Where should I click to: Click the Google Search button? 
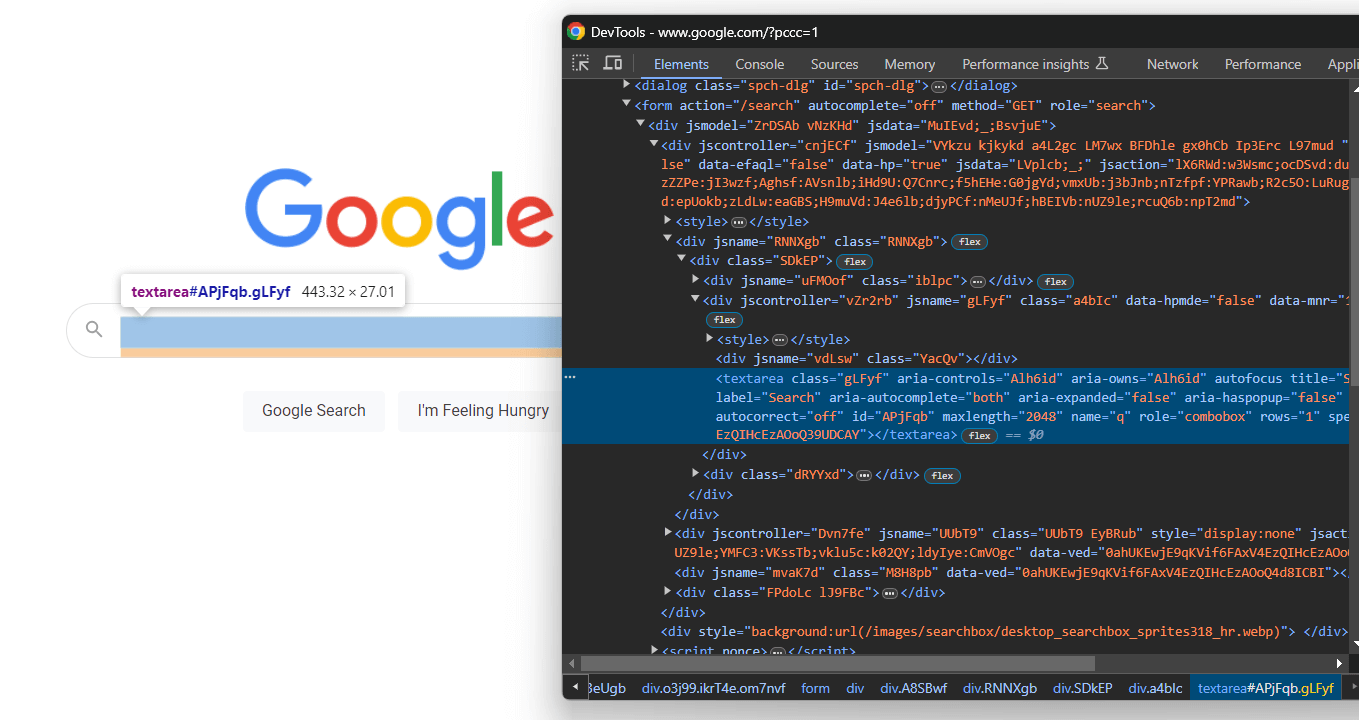coord(313,410)
